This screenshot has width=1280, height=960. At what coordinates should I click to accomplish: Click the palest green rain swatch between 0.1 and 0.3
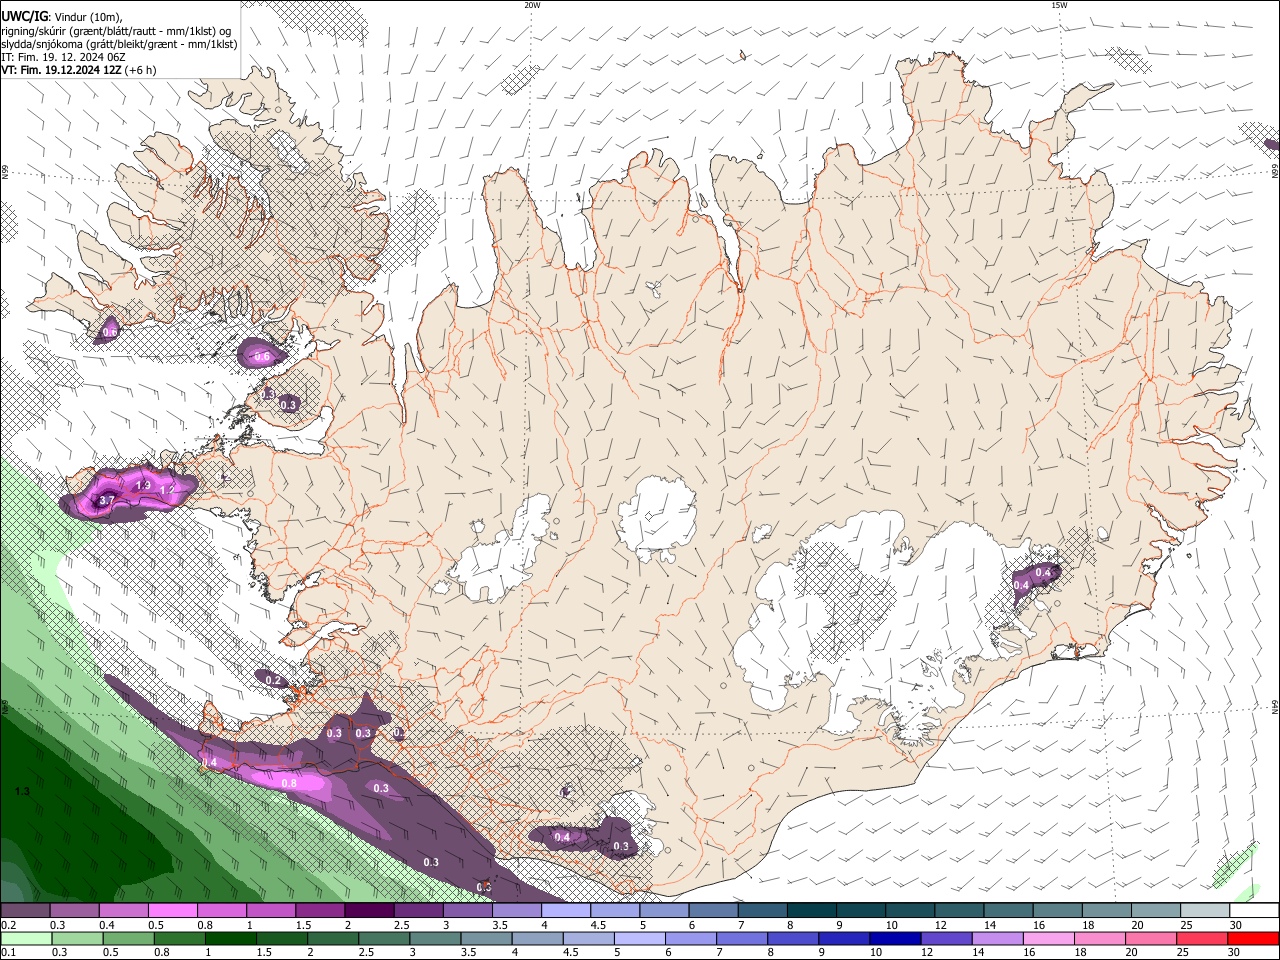tap(27, 938)
